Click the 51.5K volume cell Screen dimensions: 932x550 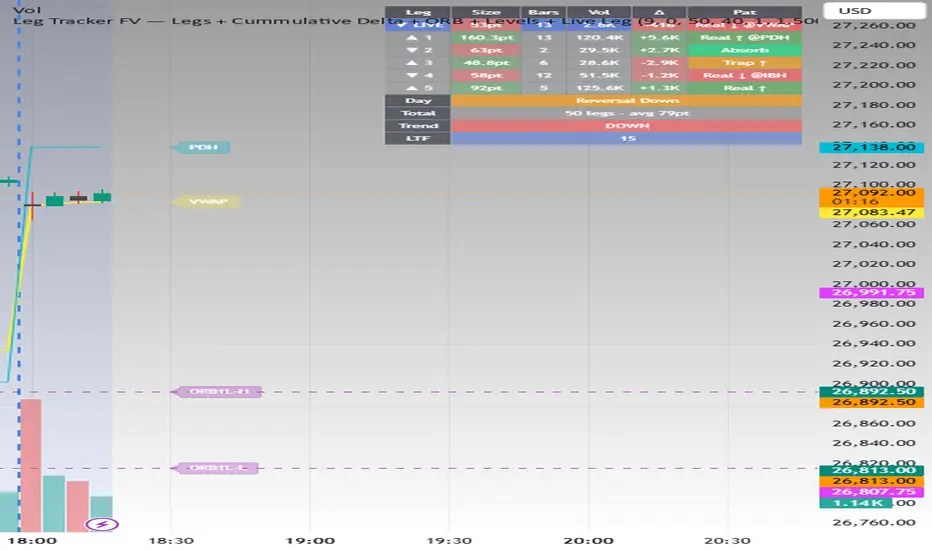coord(599,76)
